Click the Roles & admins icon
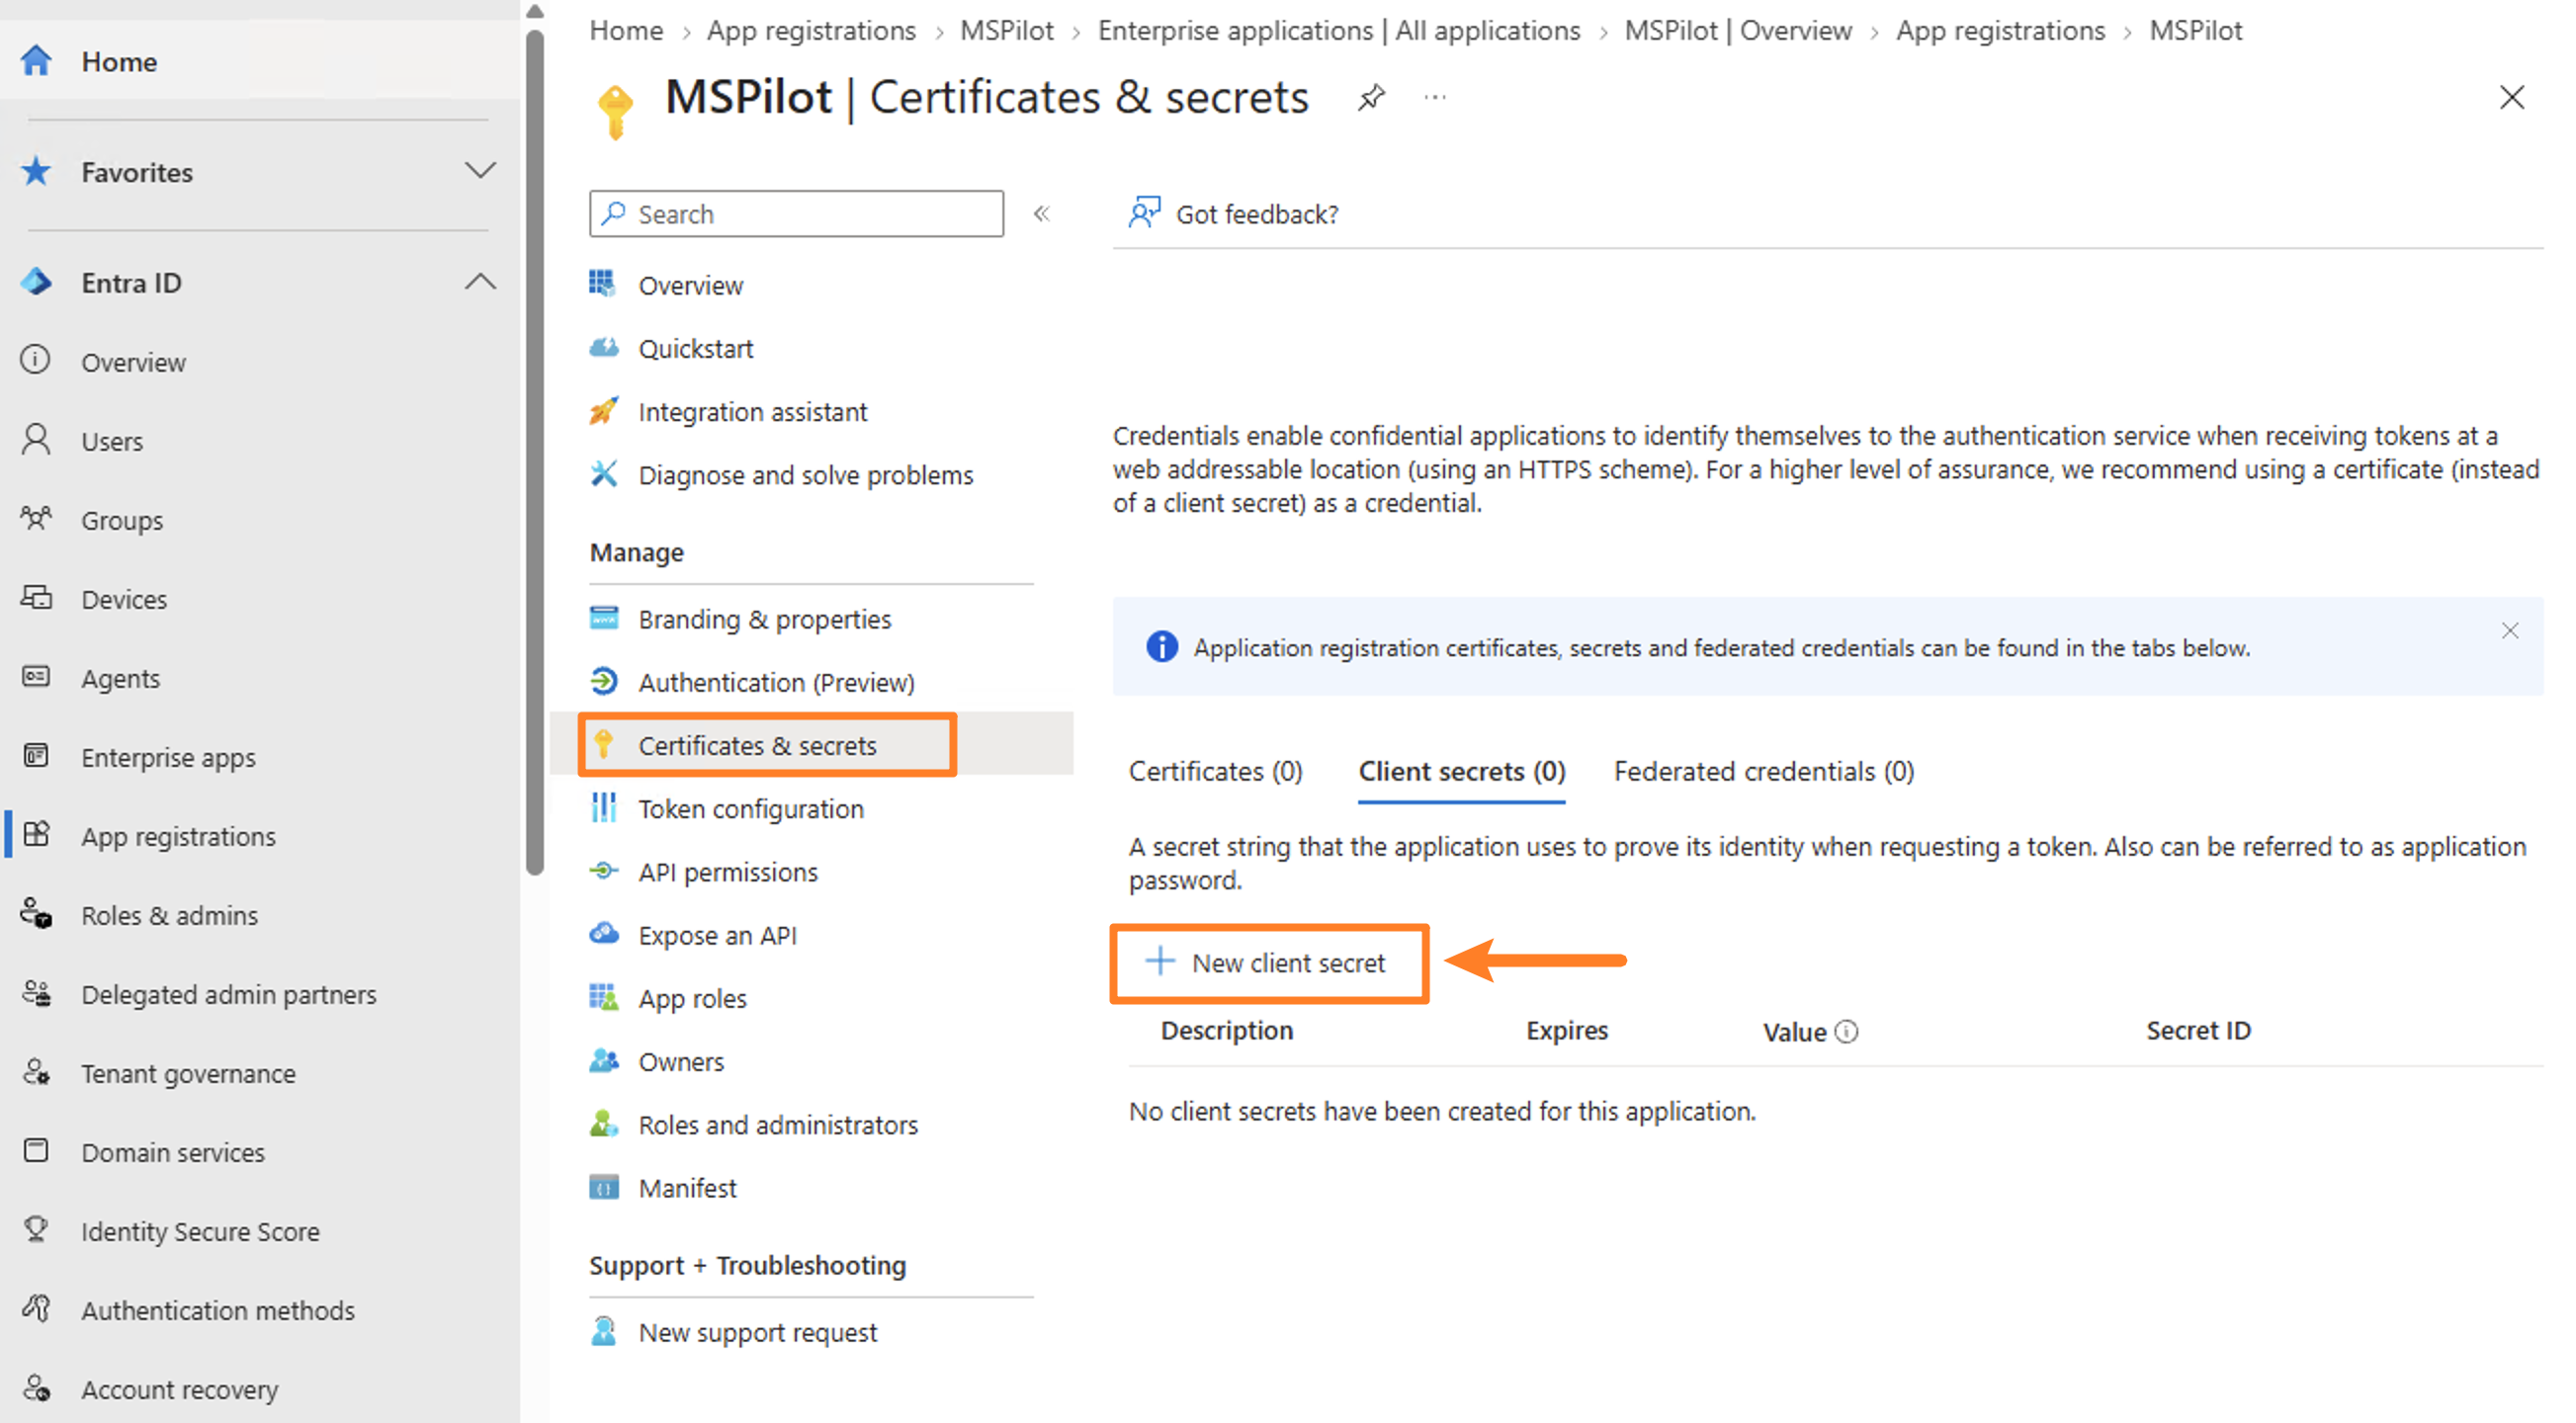Image resolution: width=2576 pixels, height=1423 pixels. 36,914
